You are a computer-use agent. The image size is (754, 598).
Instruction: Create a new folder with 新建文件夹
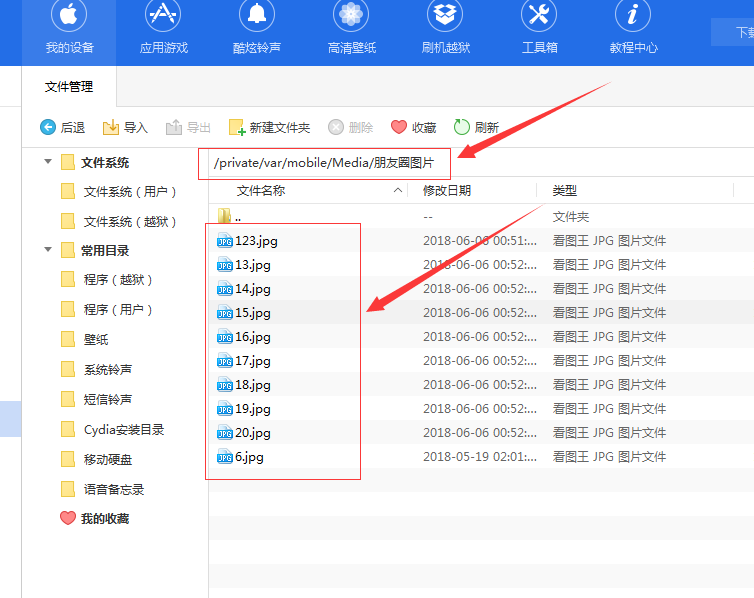269,127
